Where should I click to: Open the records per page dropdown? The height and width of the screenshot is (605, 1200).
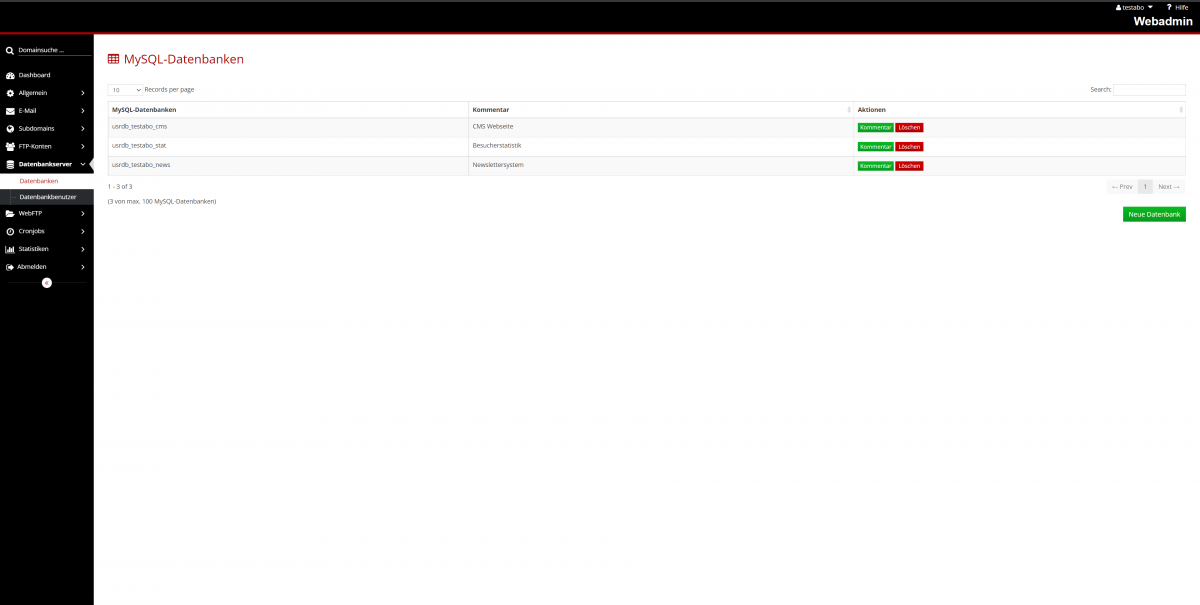(x=125, y=90)
